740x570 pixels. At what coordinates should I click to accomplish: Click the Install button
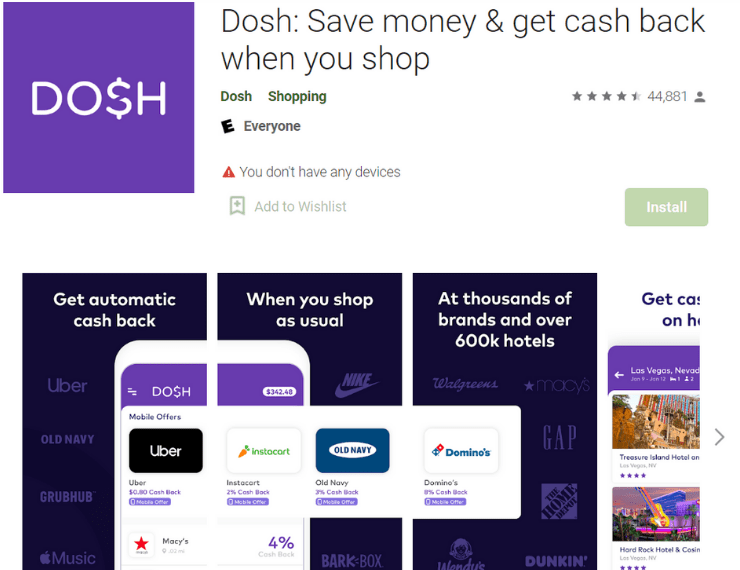coord(666,207)
